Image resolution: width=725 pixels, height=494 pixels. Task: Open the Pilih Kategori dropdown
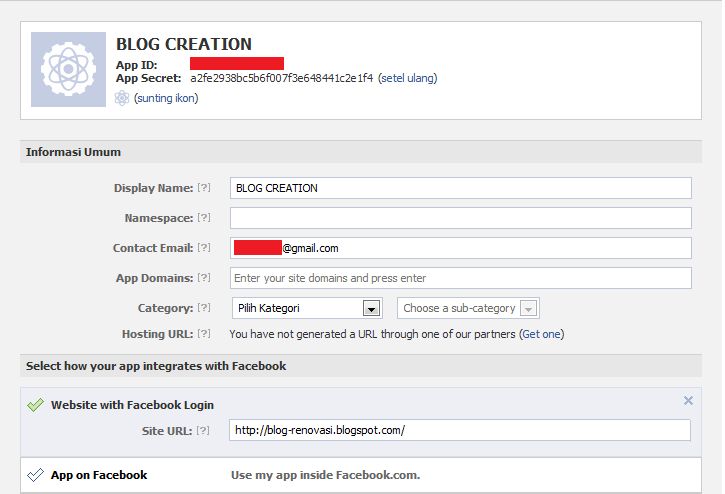coord(307,308)
